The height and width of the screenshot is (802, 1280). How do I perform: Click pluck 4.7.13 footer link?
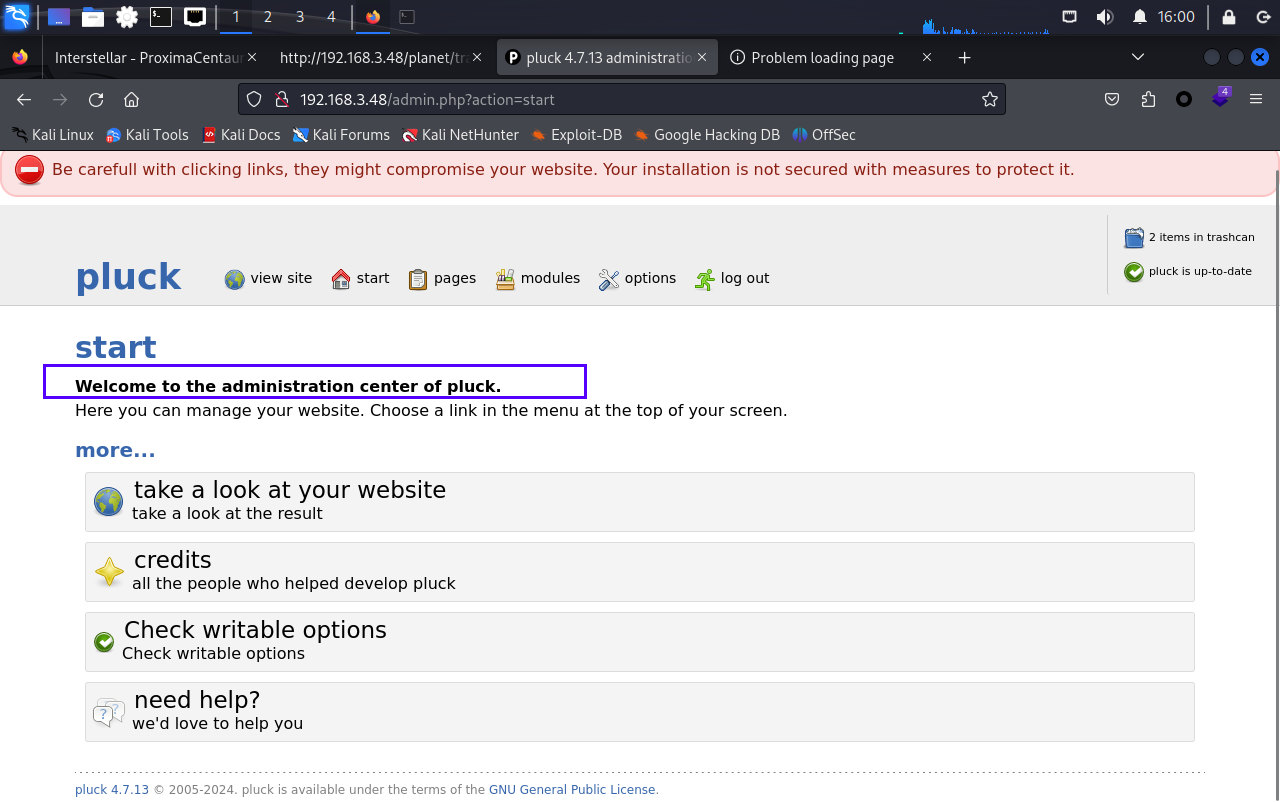tap(112, 790)
